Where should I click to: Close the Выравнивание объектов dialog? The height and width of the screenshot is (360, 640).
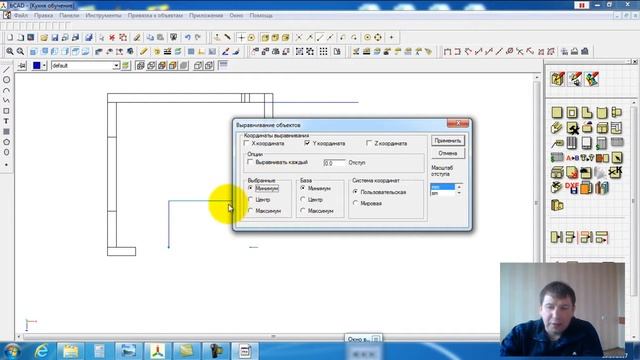click(458, 123)
